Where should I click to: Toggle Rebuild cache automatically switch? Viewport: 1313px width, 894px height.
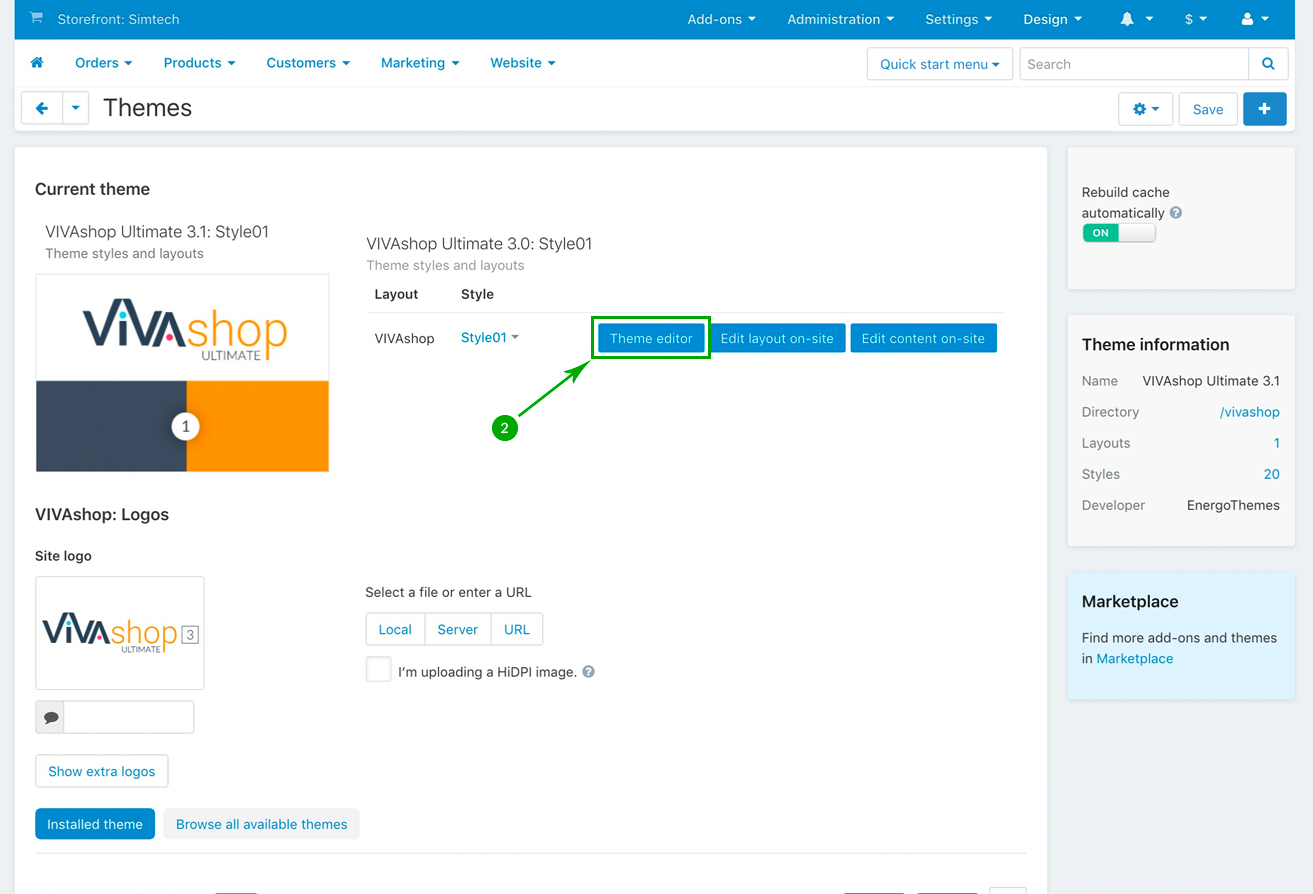(1119, 233)
